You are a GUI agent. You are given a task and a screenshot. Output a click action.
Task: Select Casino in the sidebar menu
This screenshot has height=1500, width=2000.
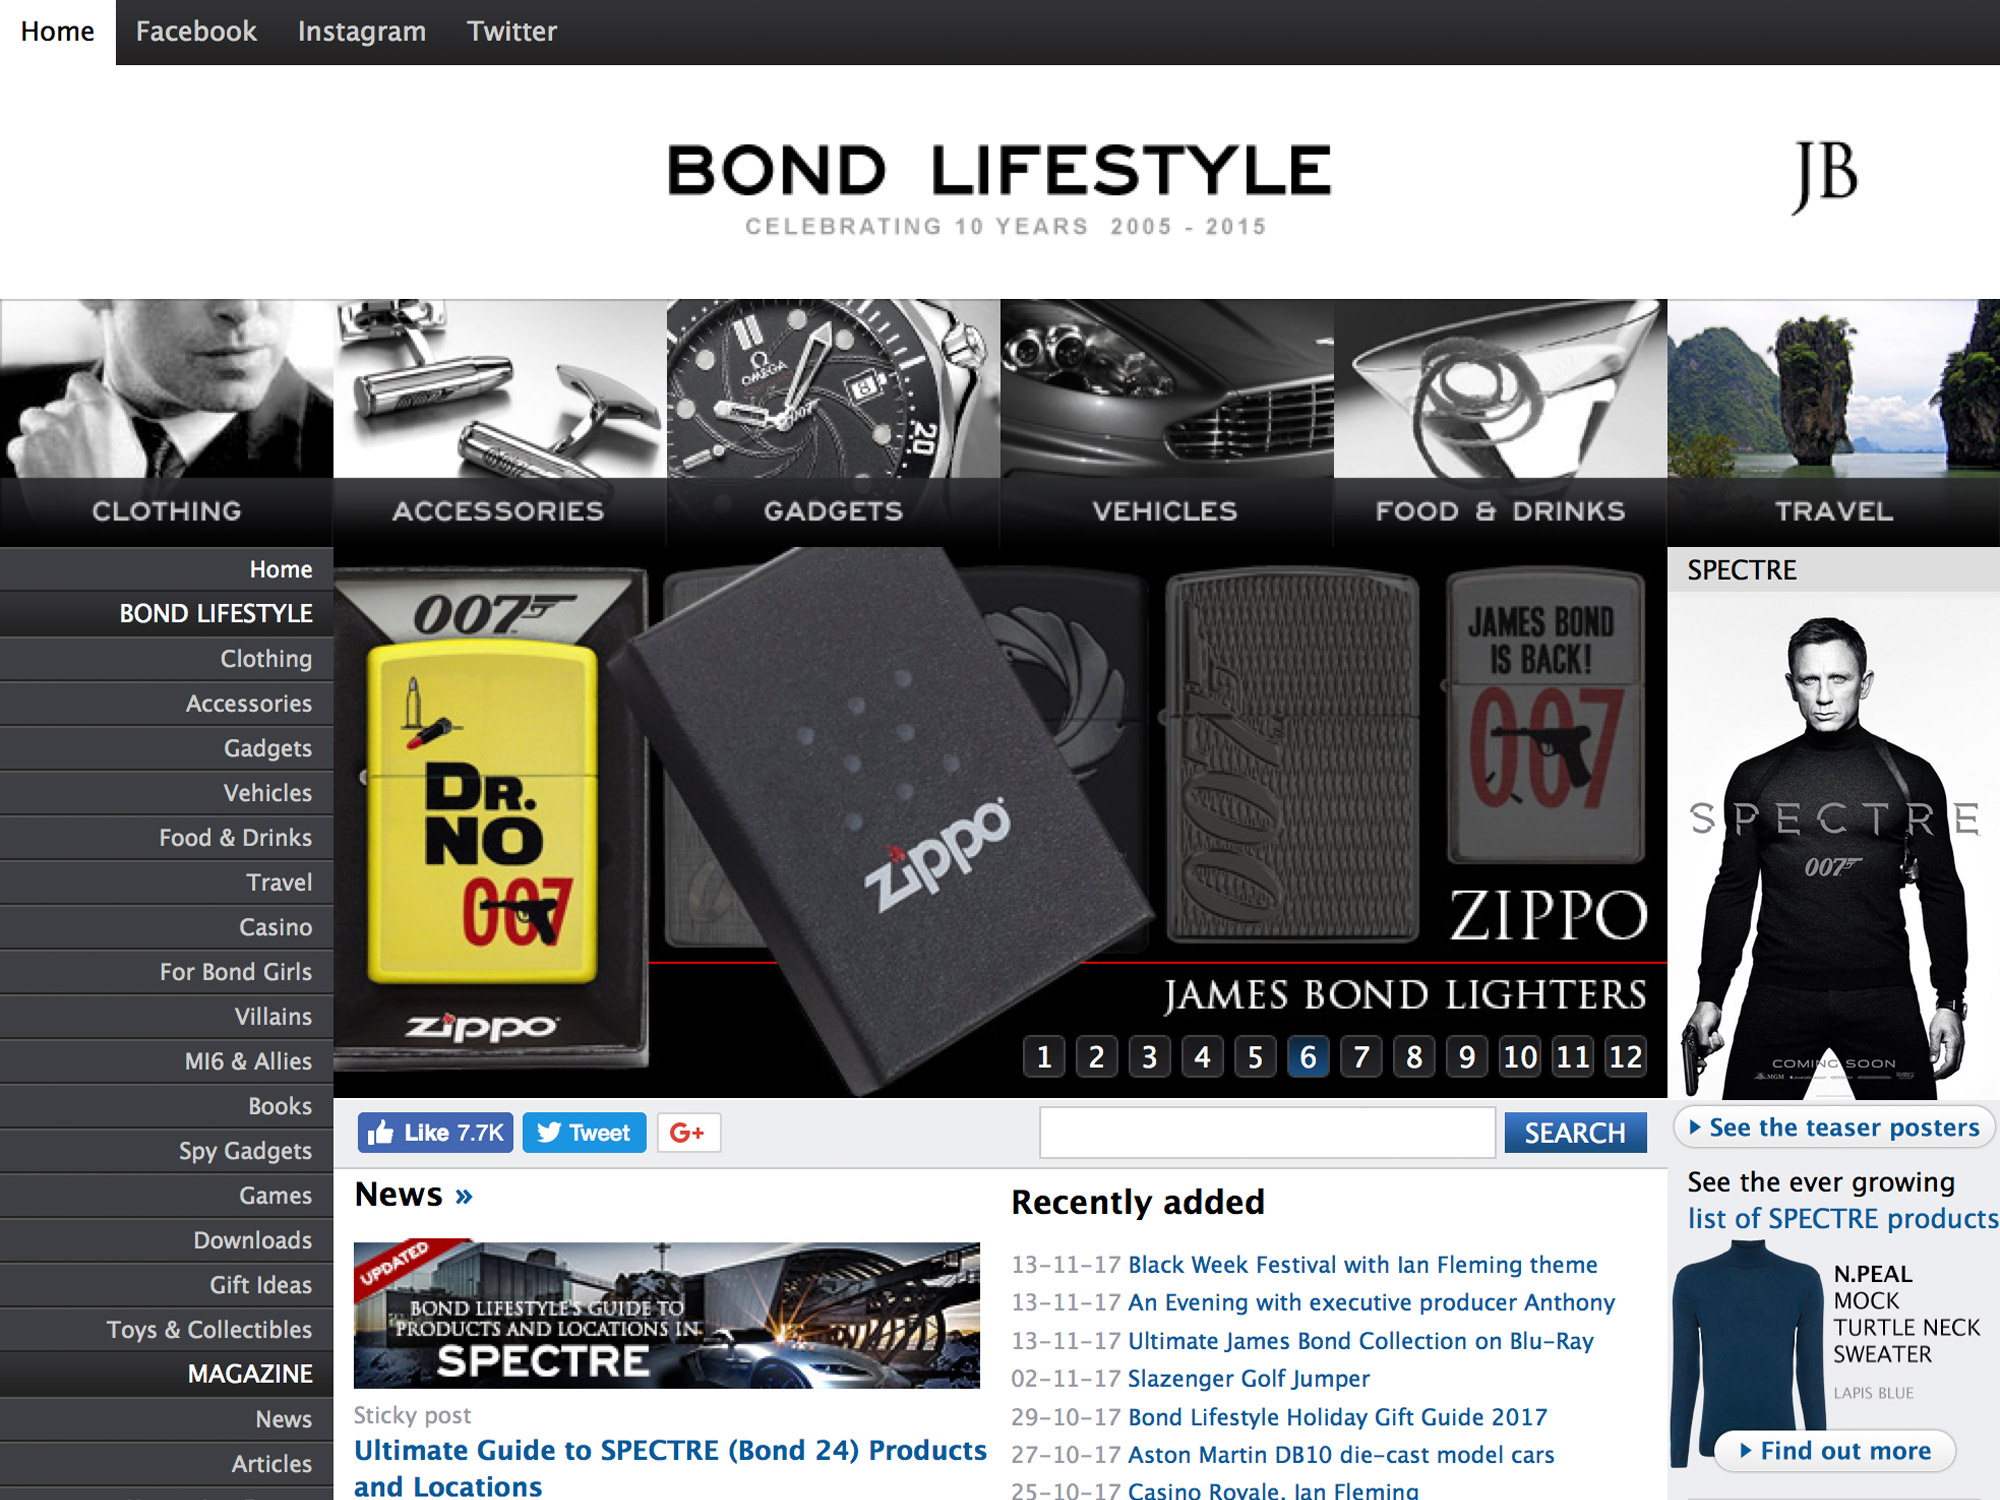(275, 927)
